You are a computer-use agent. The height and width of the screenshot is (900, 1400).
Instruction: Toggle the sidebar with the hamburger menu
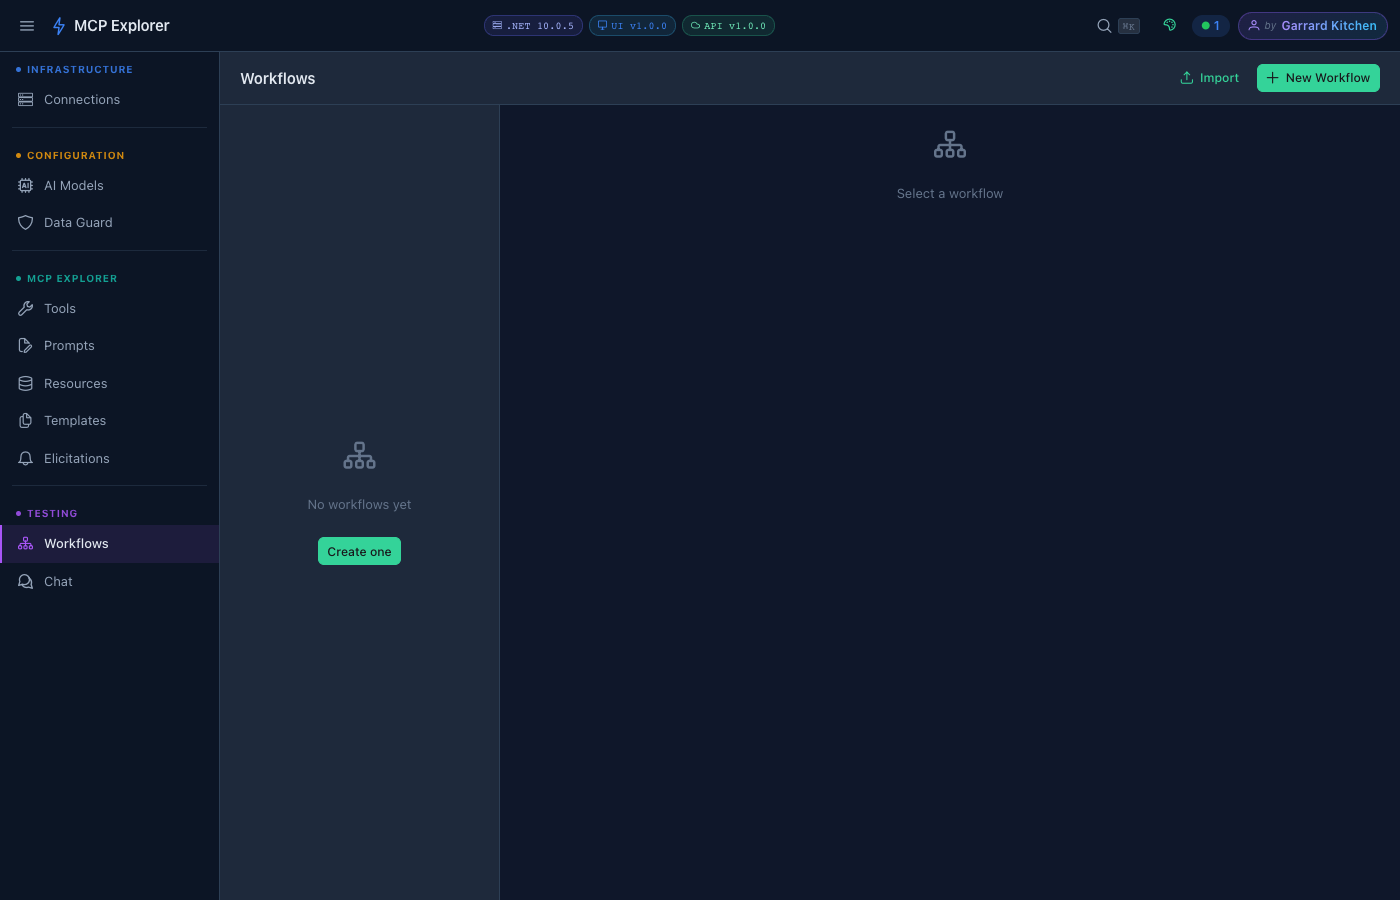(x=27, y=25)
